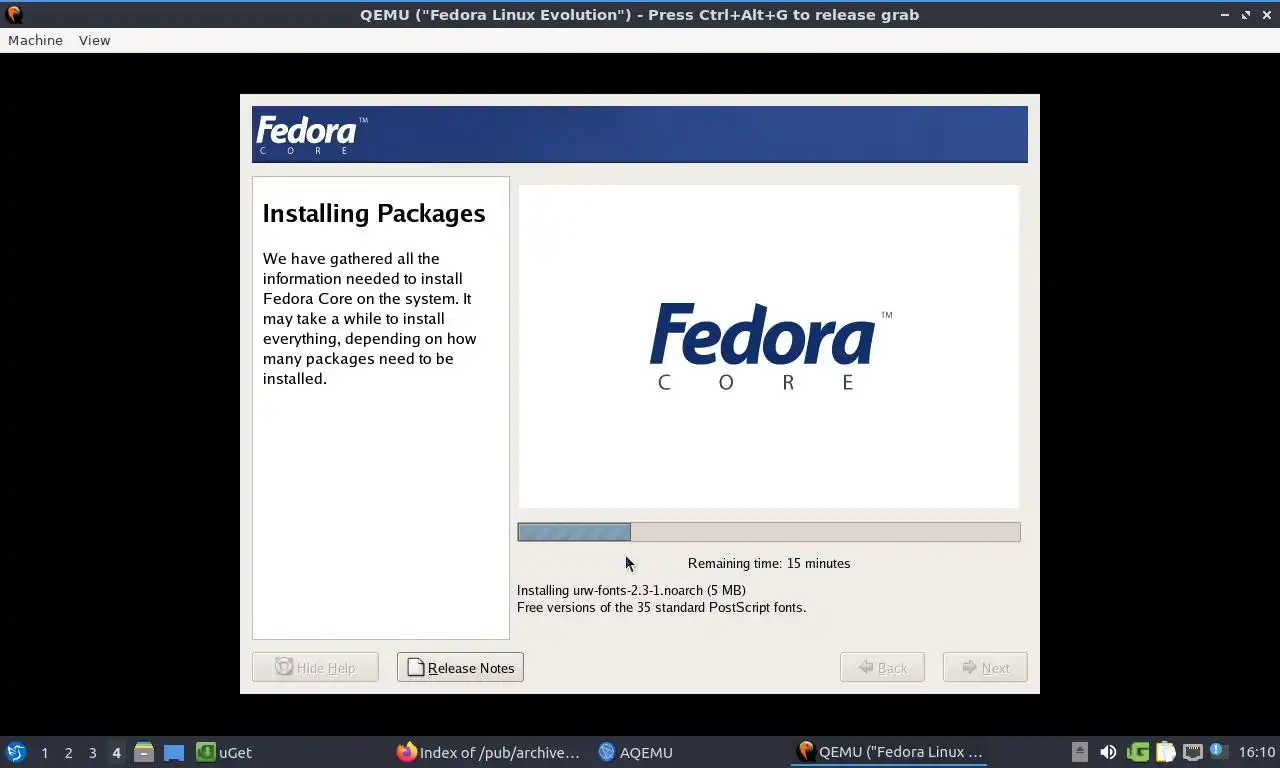Screen dimensions: 1280x768
Task: Open the uGet green tray icon
Action: [x=1137, y=752]
